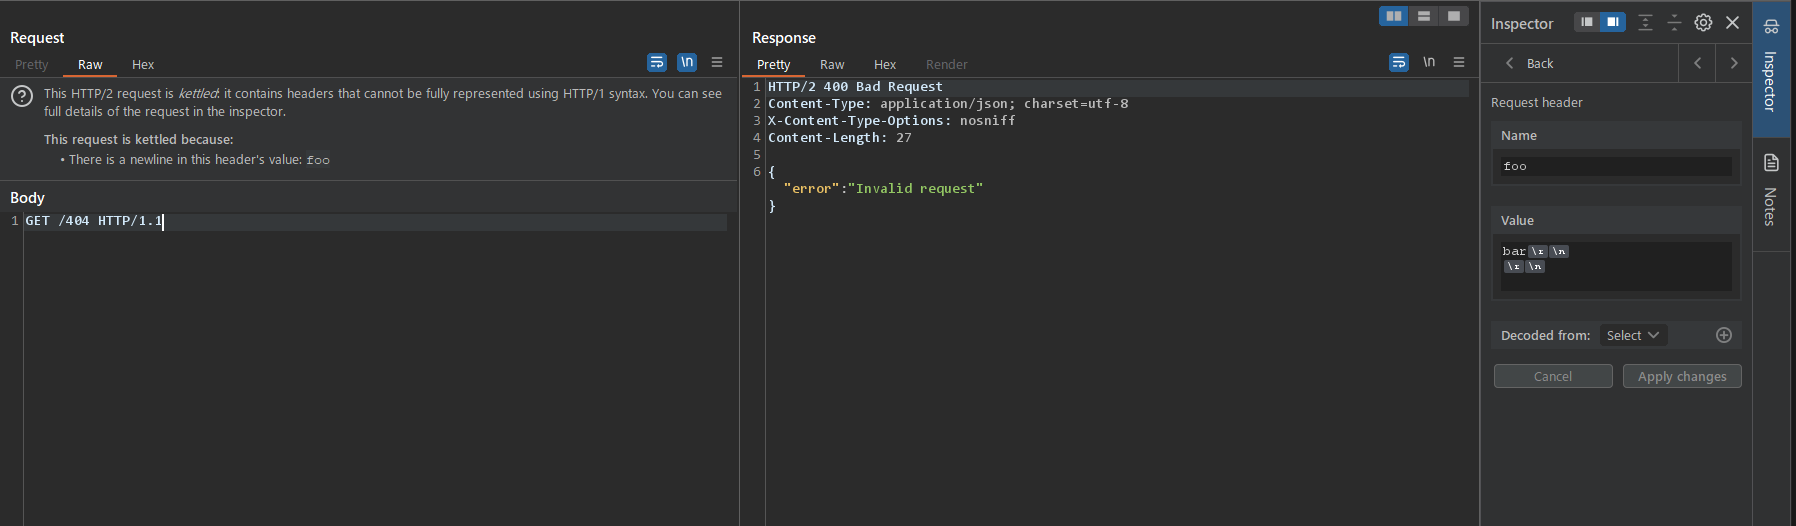
Task: Switch to top-bottom request/response layout
Action: (x=1424, y=16)
